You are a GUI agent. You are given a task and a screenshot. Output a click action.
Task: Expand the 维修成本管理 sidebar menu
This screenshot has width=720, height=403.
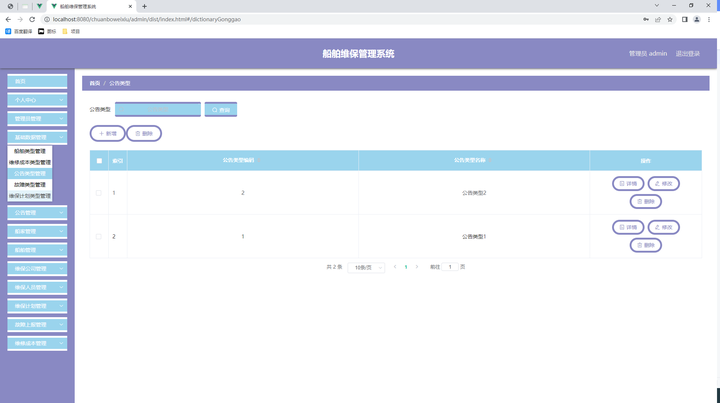pyautogui.click(x=37, y=343)
